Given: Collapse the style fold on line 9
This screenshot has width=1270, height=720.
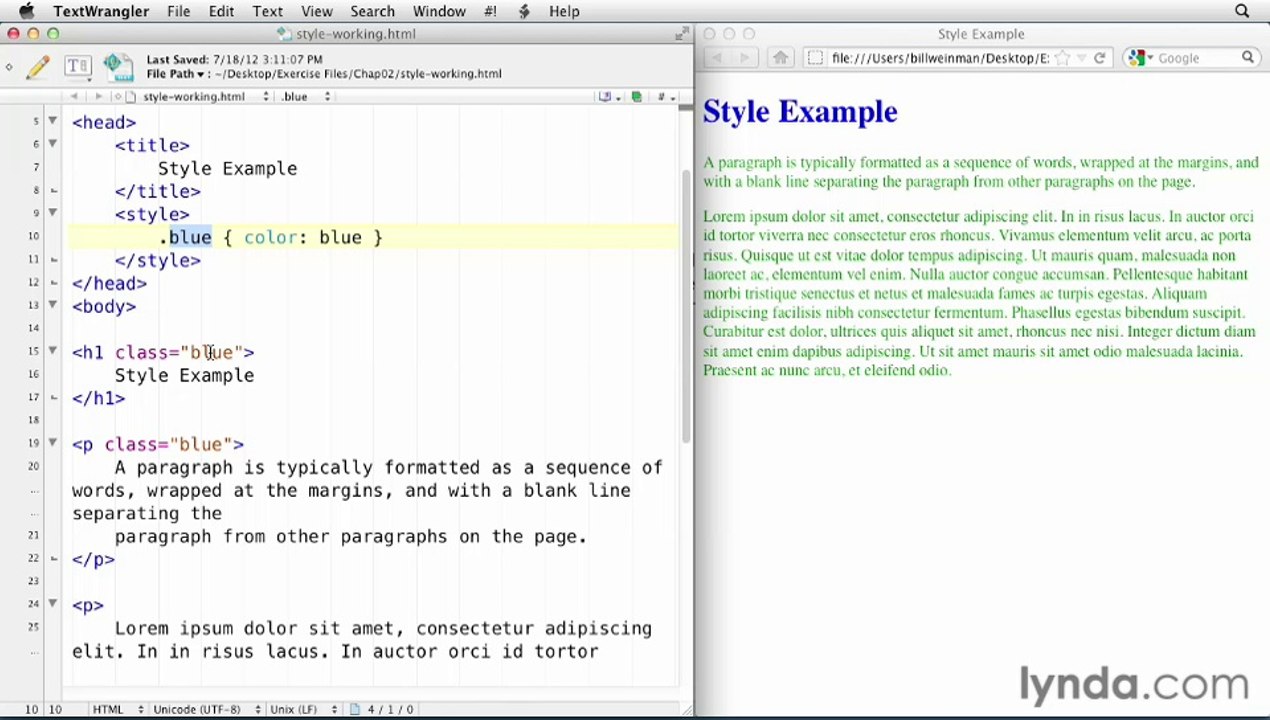Looking at the screenshot, I should tap(52, 213).
